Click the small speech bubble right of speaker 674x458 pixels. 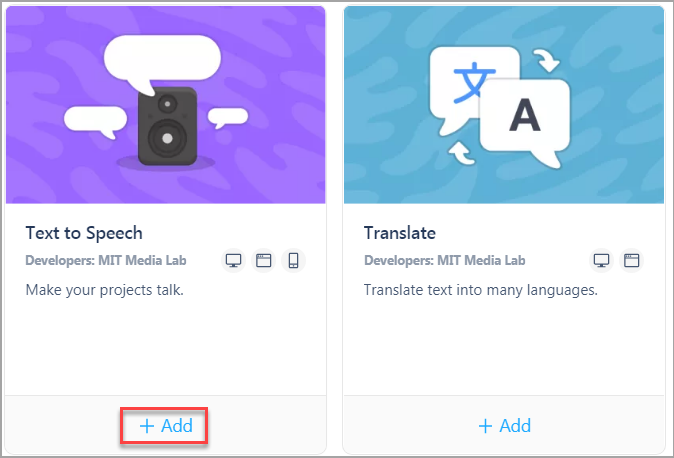[228, 117]
